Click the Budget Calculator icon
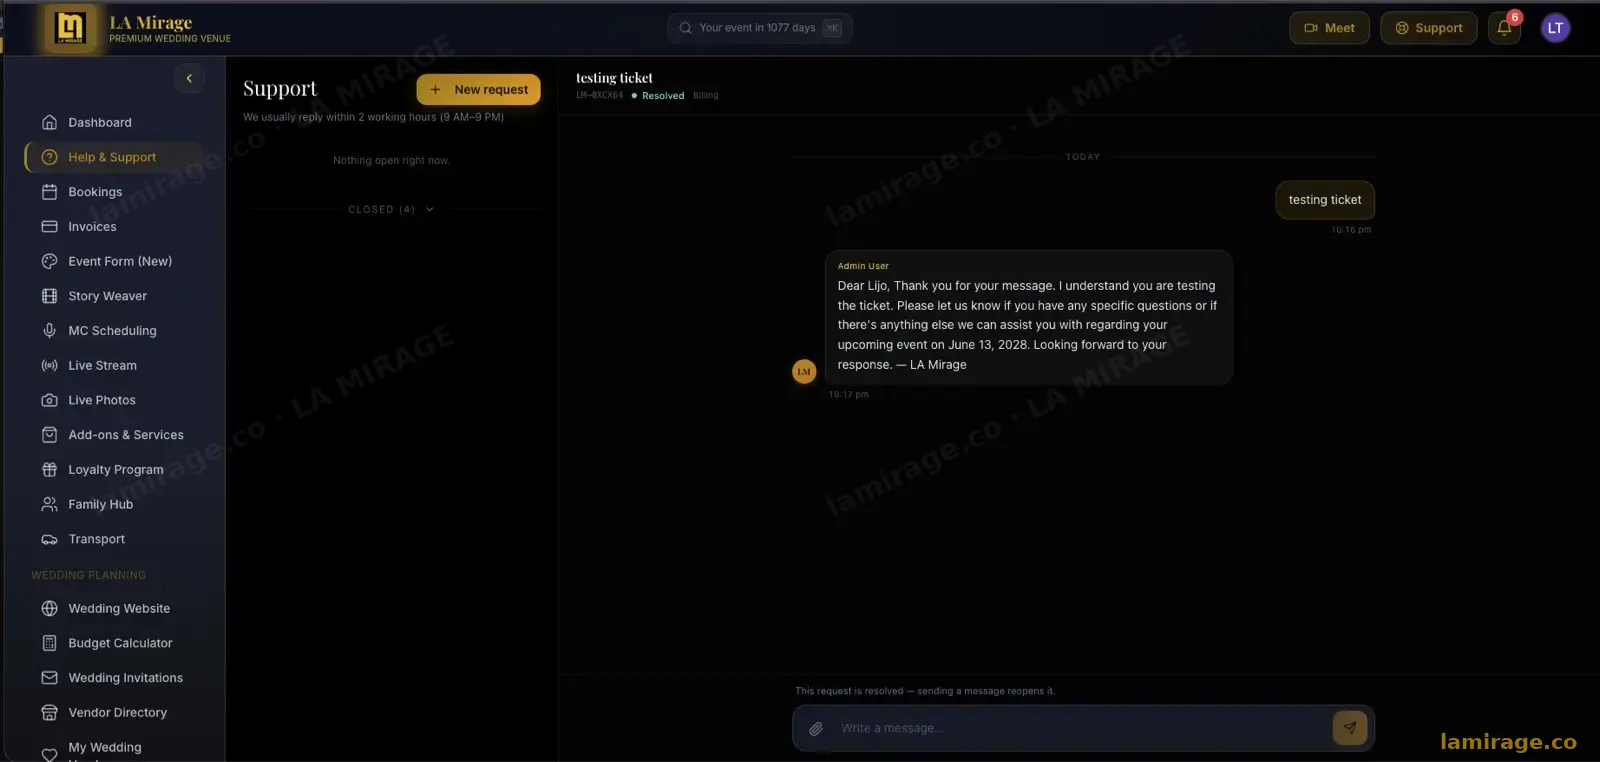This screenshot has width=1600, height=762. tap(49, 643)
